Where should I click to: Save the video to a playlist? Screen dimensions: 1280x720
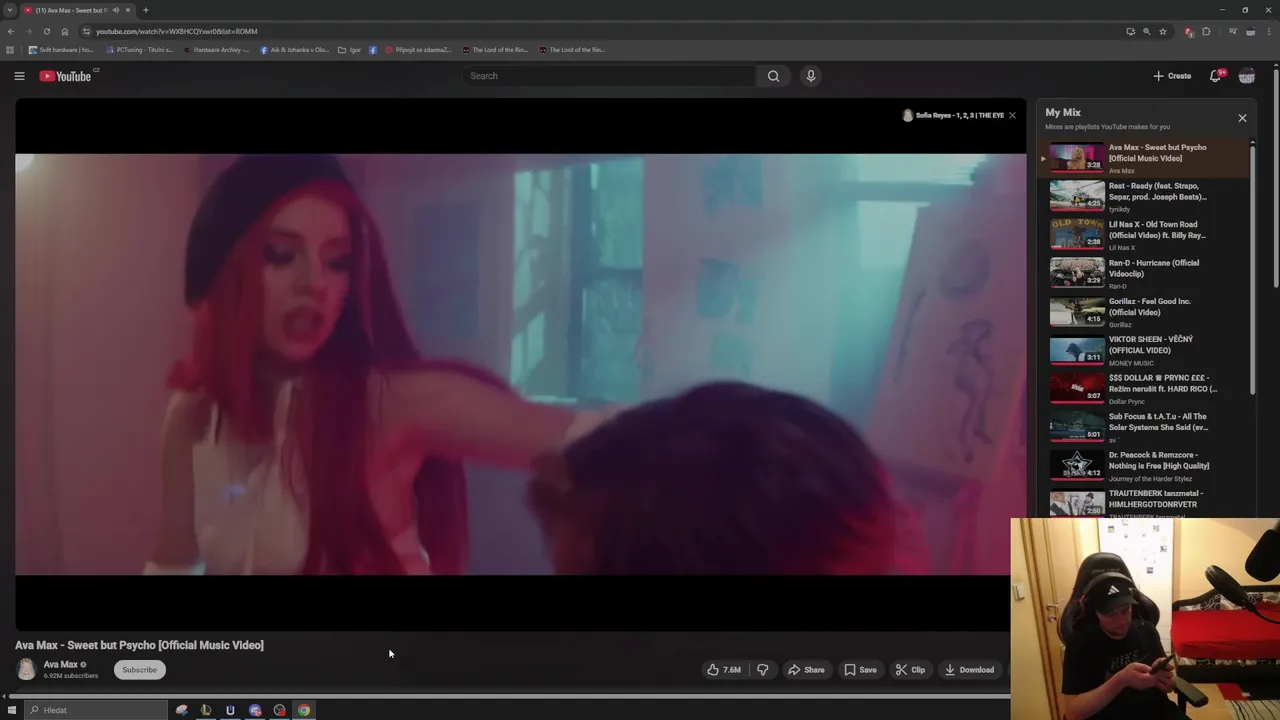(860, 670)
